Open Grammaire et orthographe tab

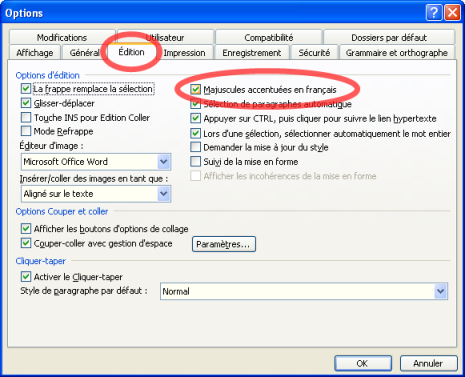coord(397,53)
